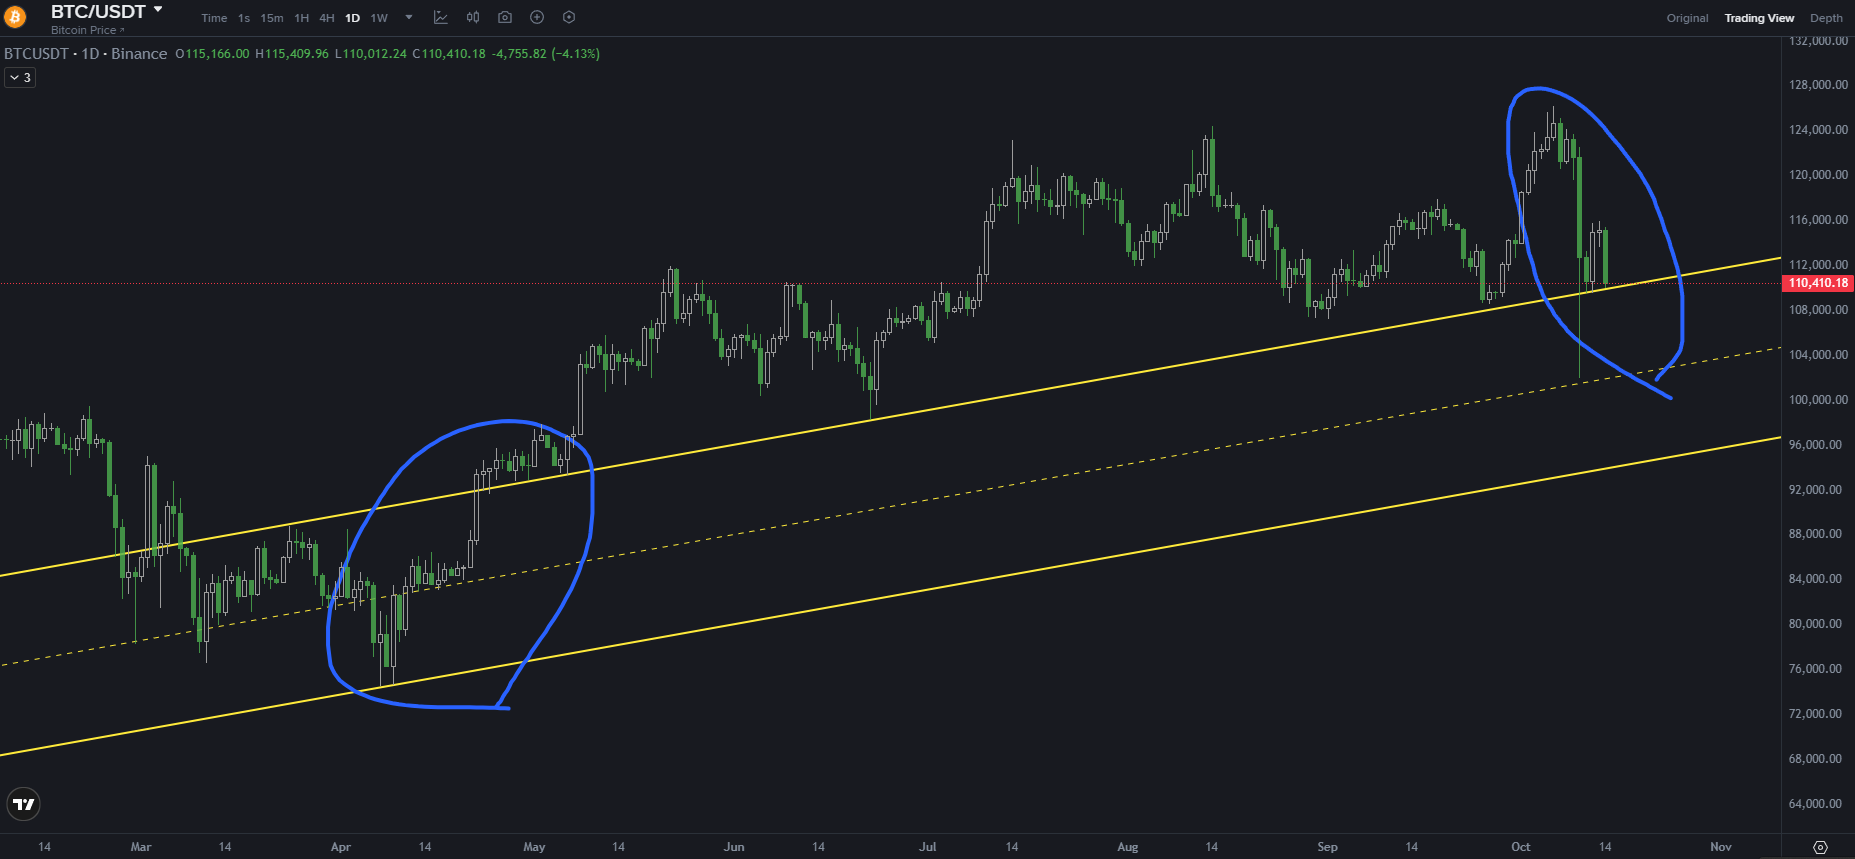This screenshot has height=859, width=1855.
Task: Switch to the Original chart tab
Action: pos(1688,18)
